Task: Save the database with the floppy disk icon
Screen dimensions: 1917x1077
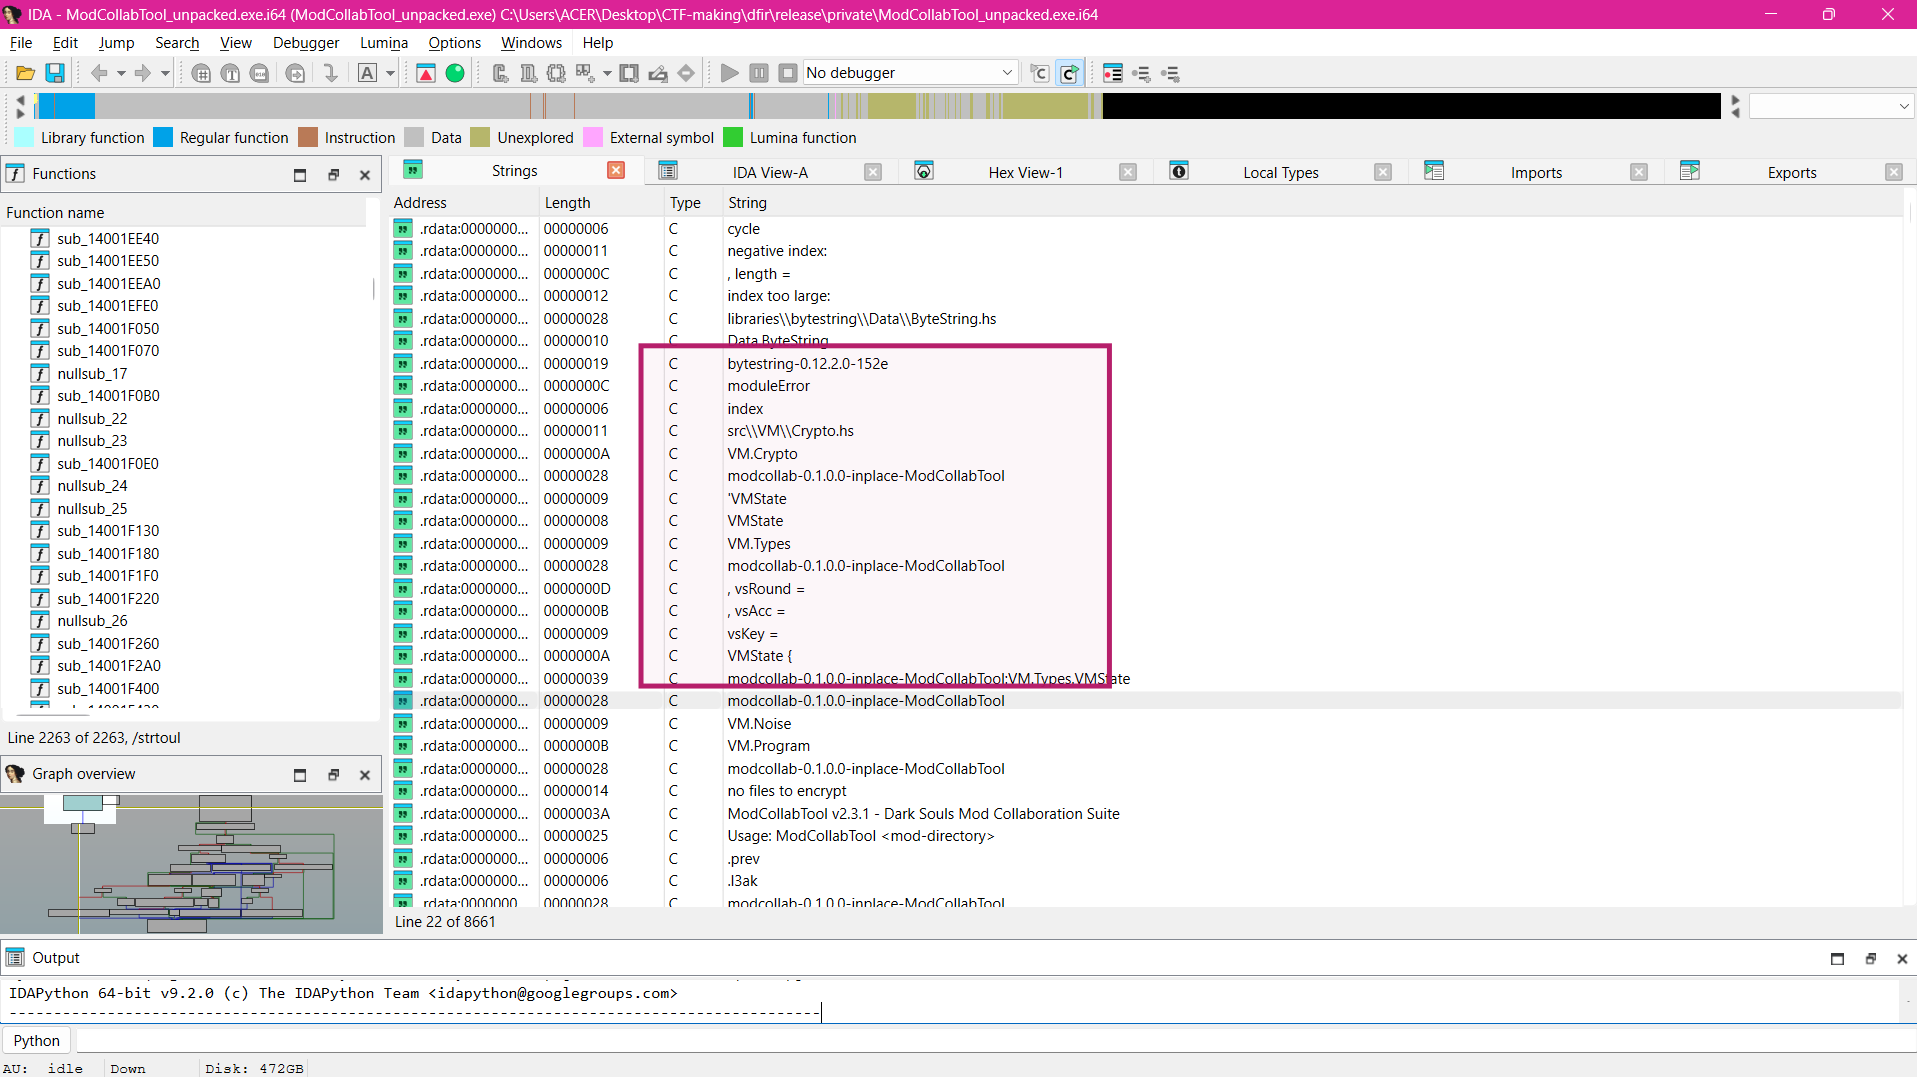Action: tap(55, 73)
